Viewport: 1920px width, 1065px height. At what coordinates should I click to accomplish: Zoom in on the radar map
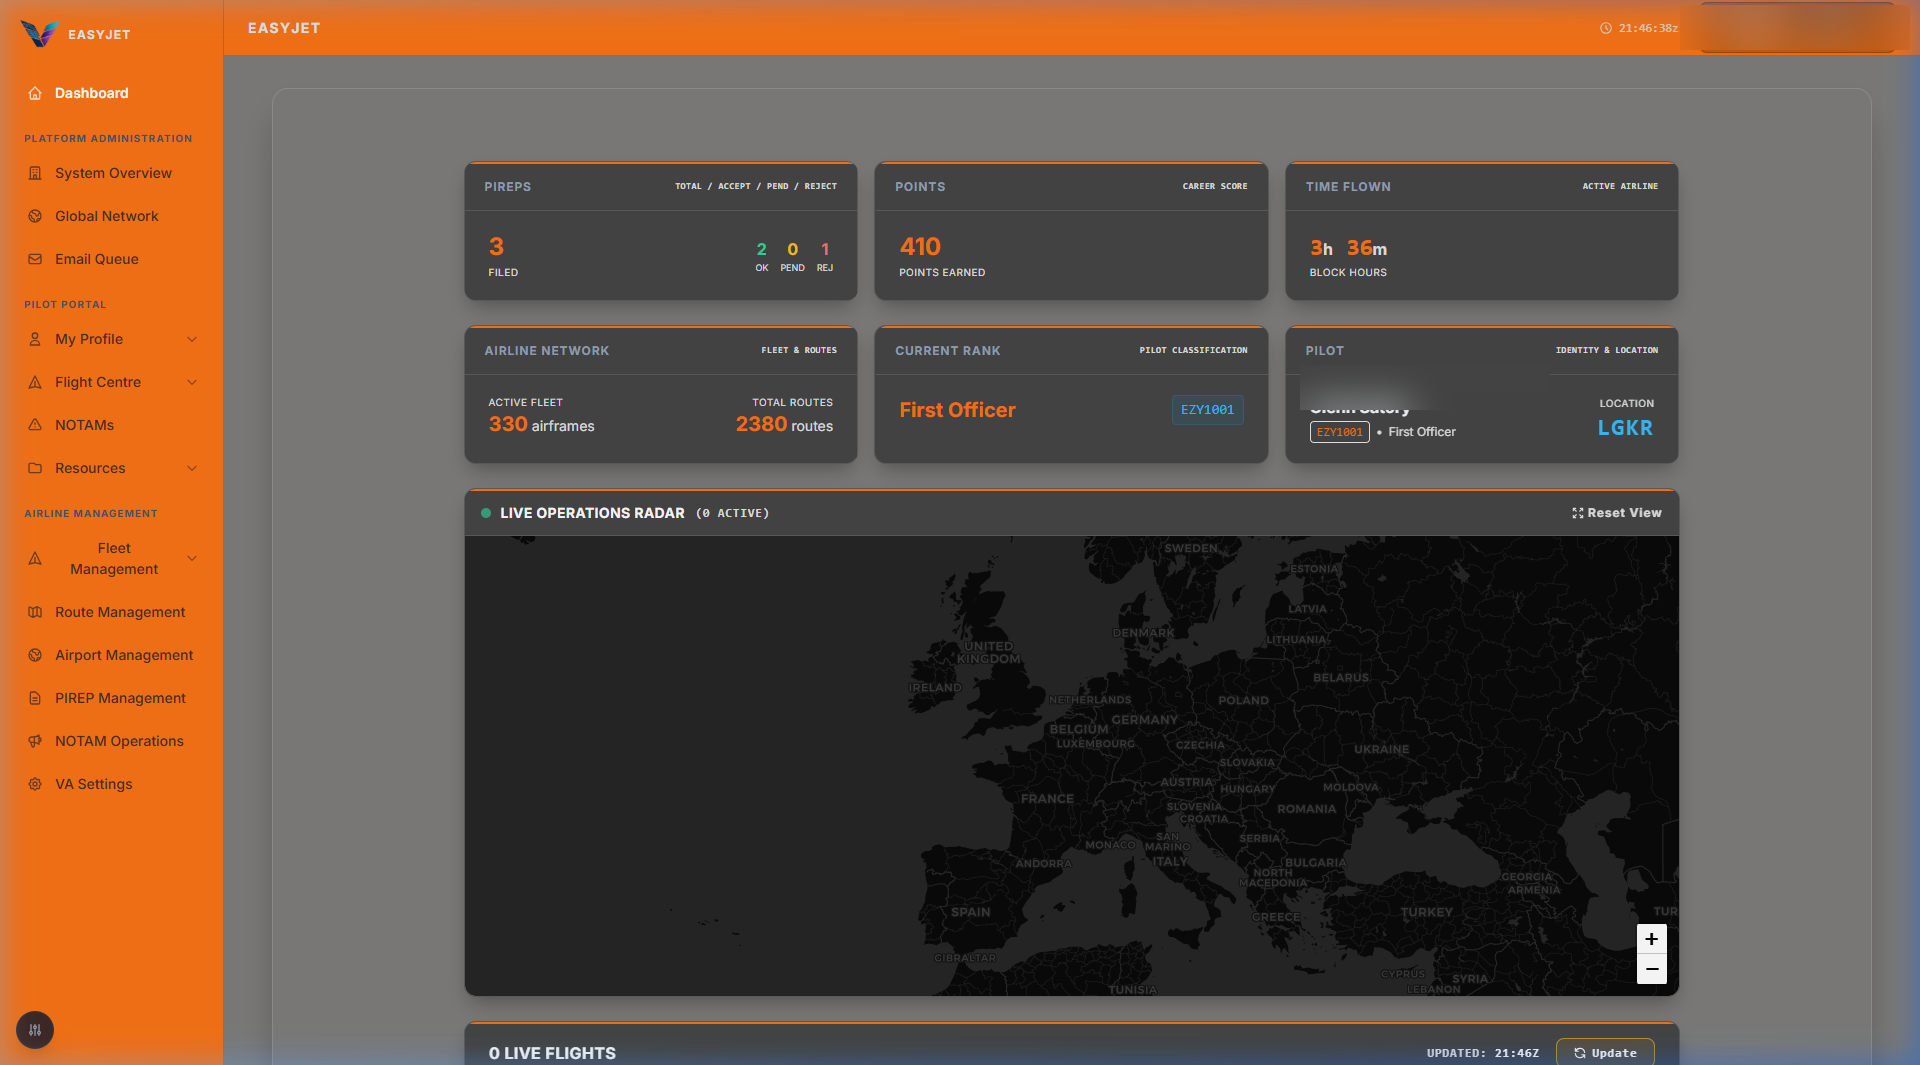[x=1652, y=939]
